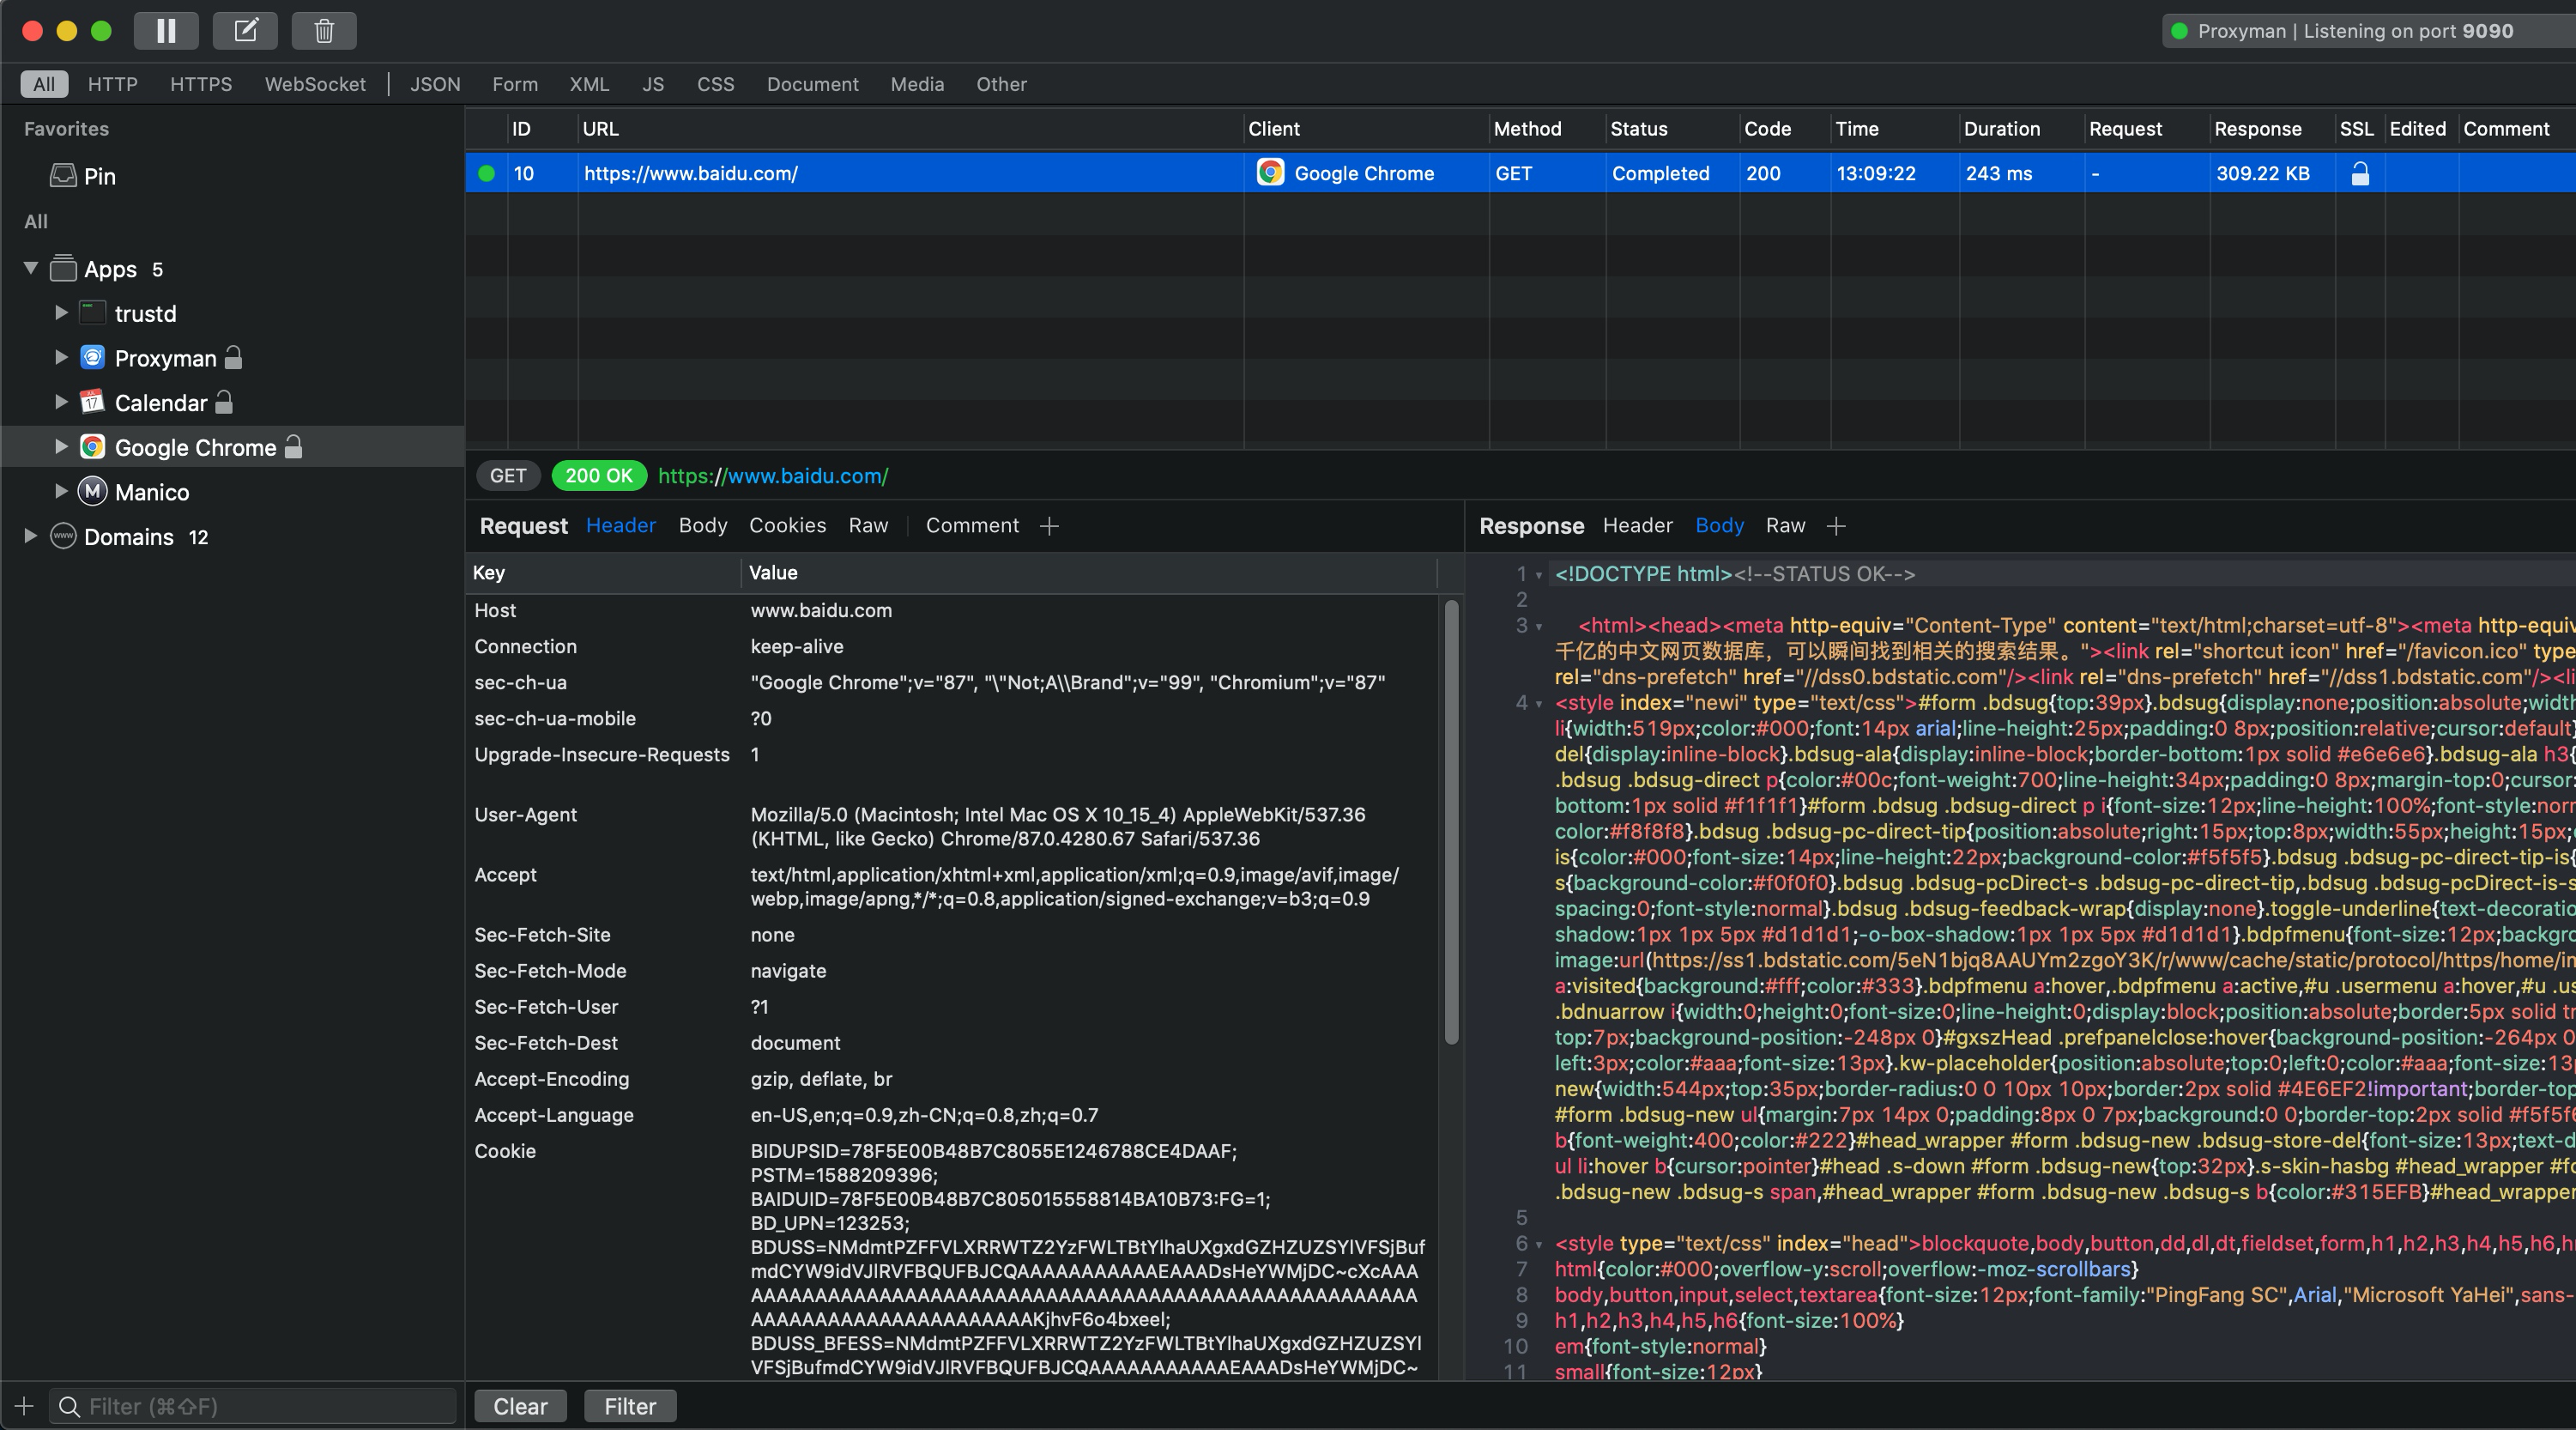Click the Pin tray icon in Favorites
2576x1430 pixels.
click(x=63, y=176)
